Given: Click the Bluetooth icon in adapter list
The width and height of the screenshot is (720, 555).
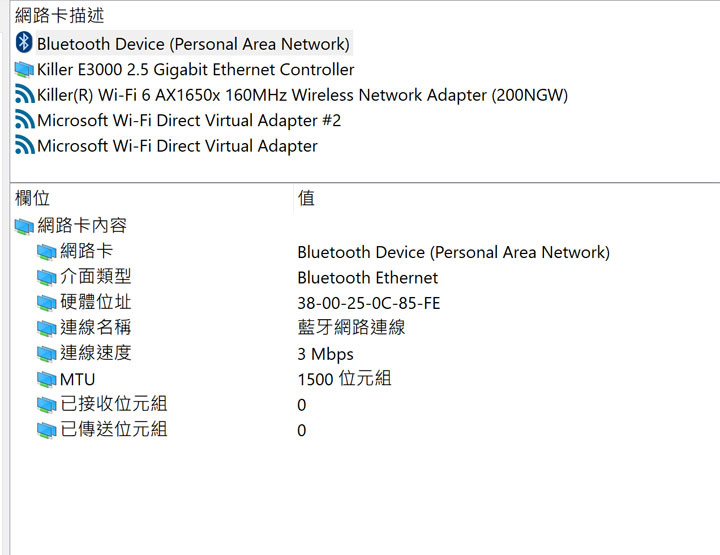Looking at the screenshot, I should pos(24,43).
